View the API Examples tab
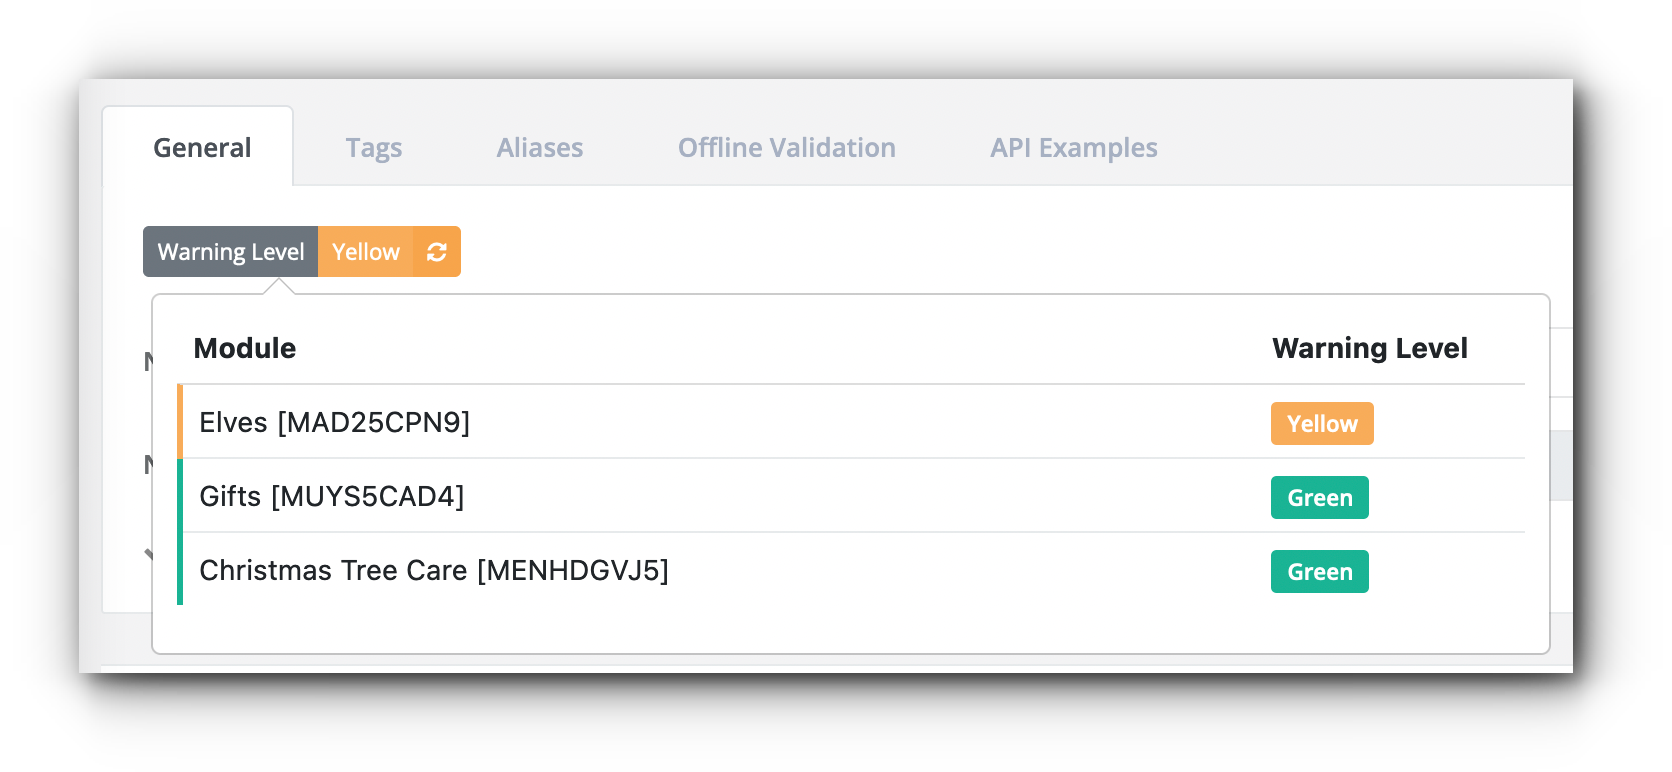1672x772 pixels. [1074, 148]
